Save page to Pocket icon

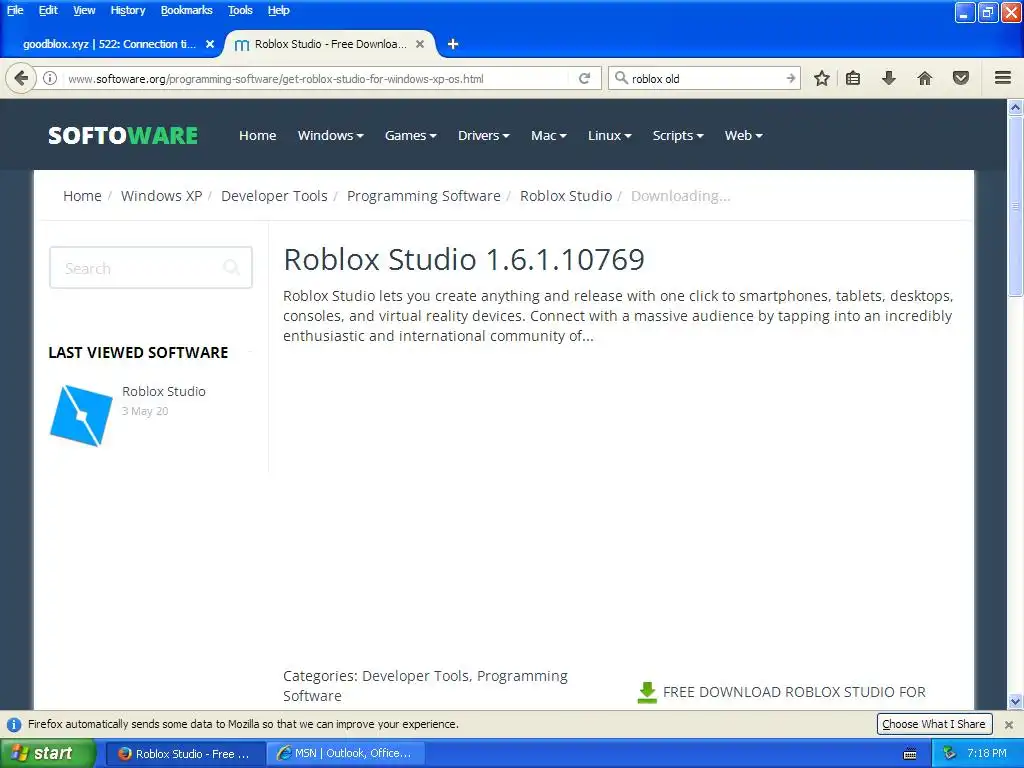[x=961, y=78]
